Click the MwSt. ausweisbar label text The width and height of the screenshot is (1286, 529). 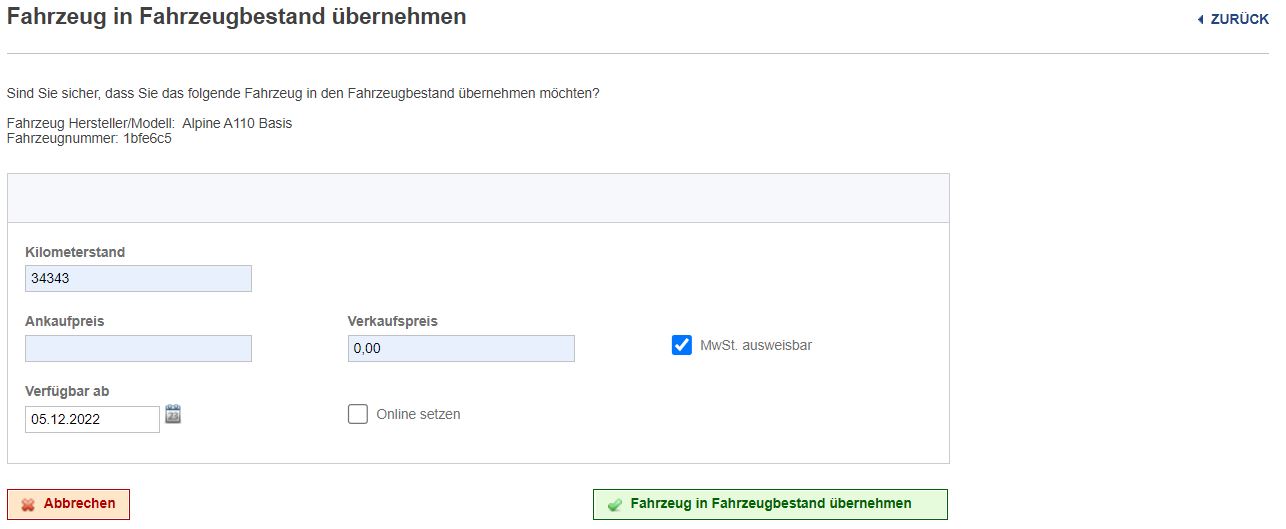(756, 345)
